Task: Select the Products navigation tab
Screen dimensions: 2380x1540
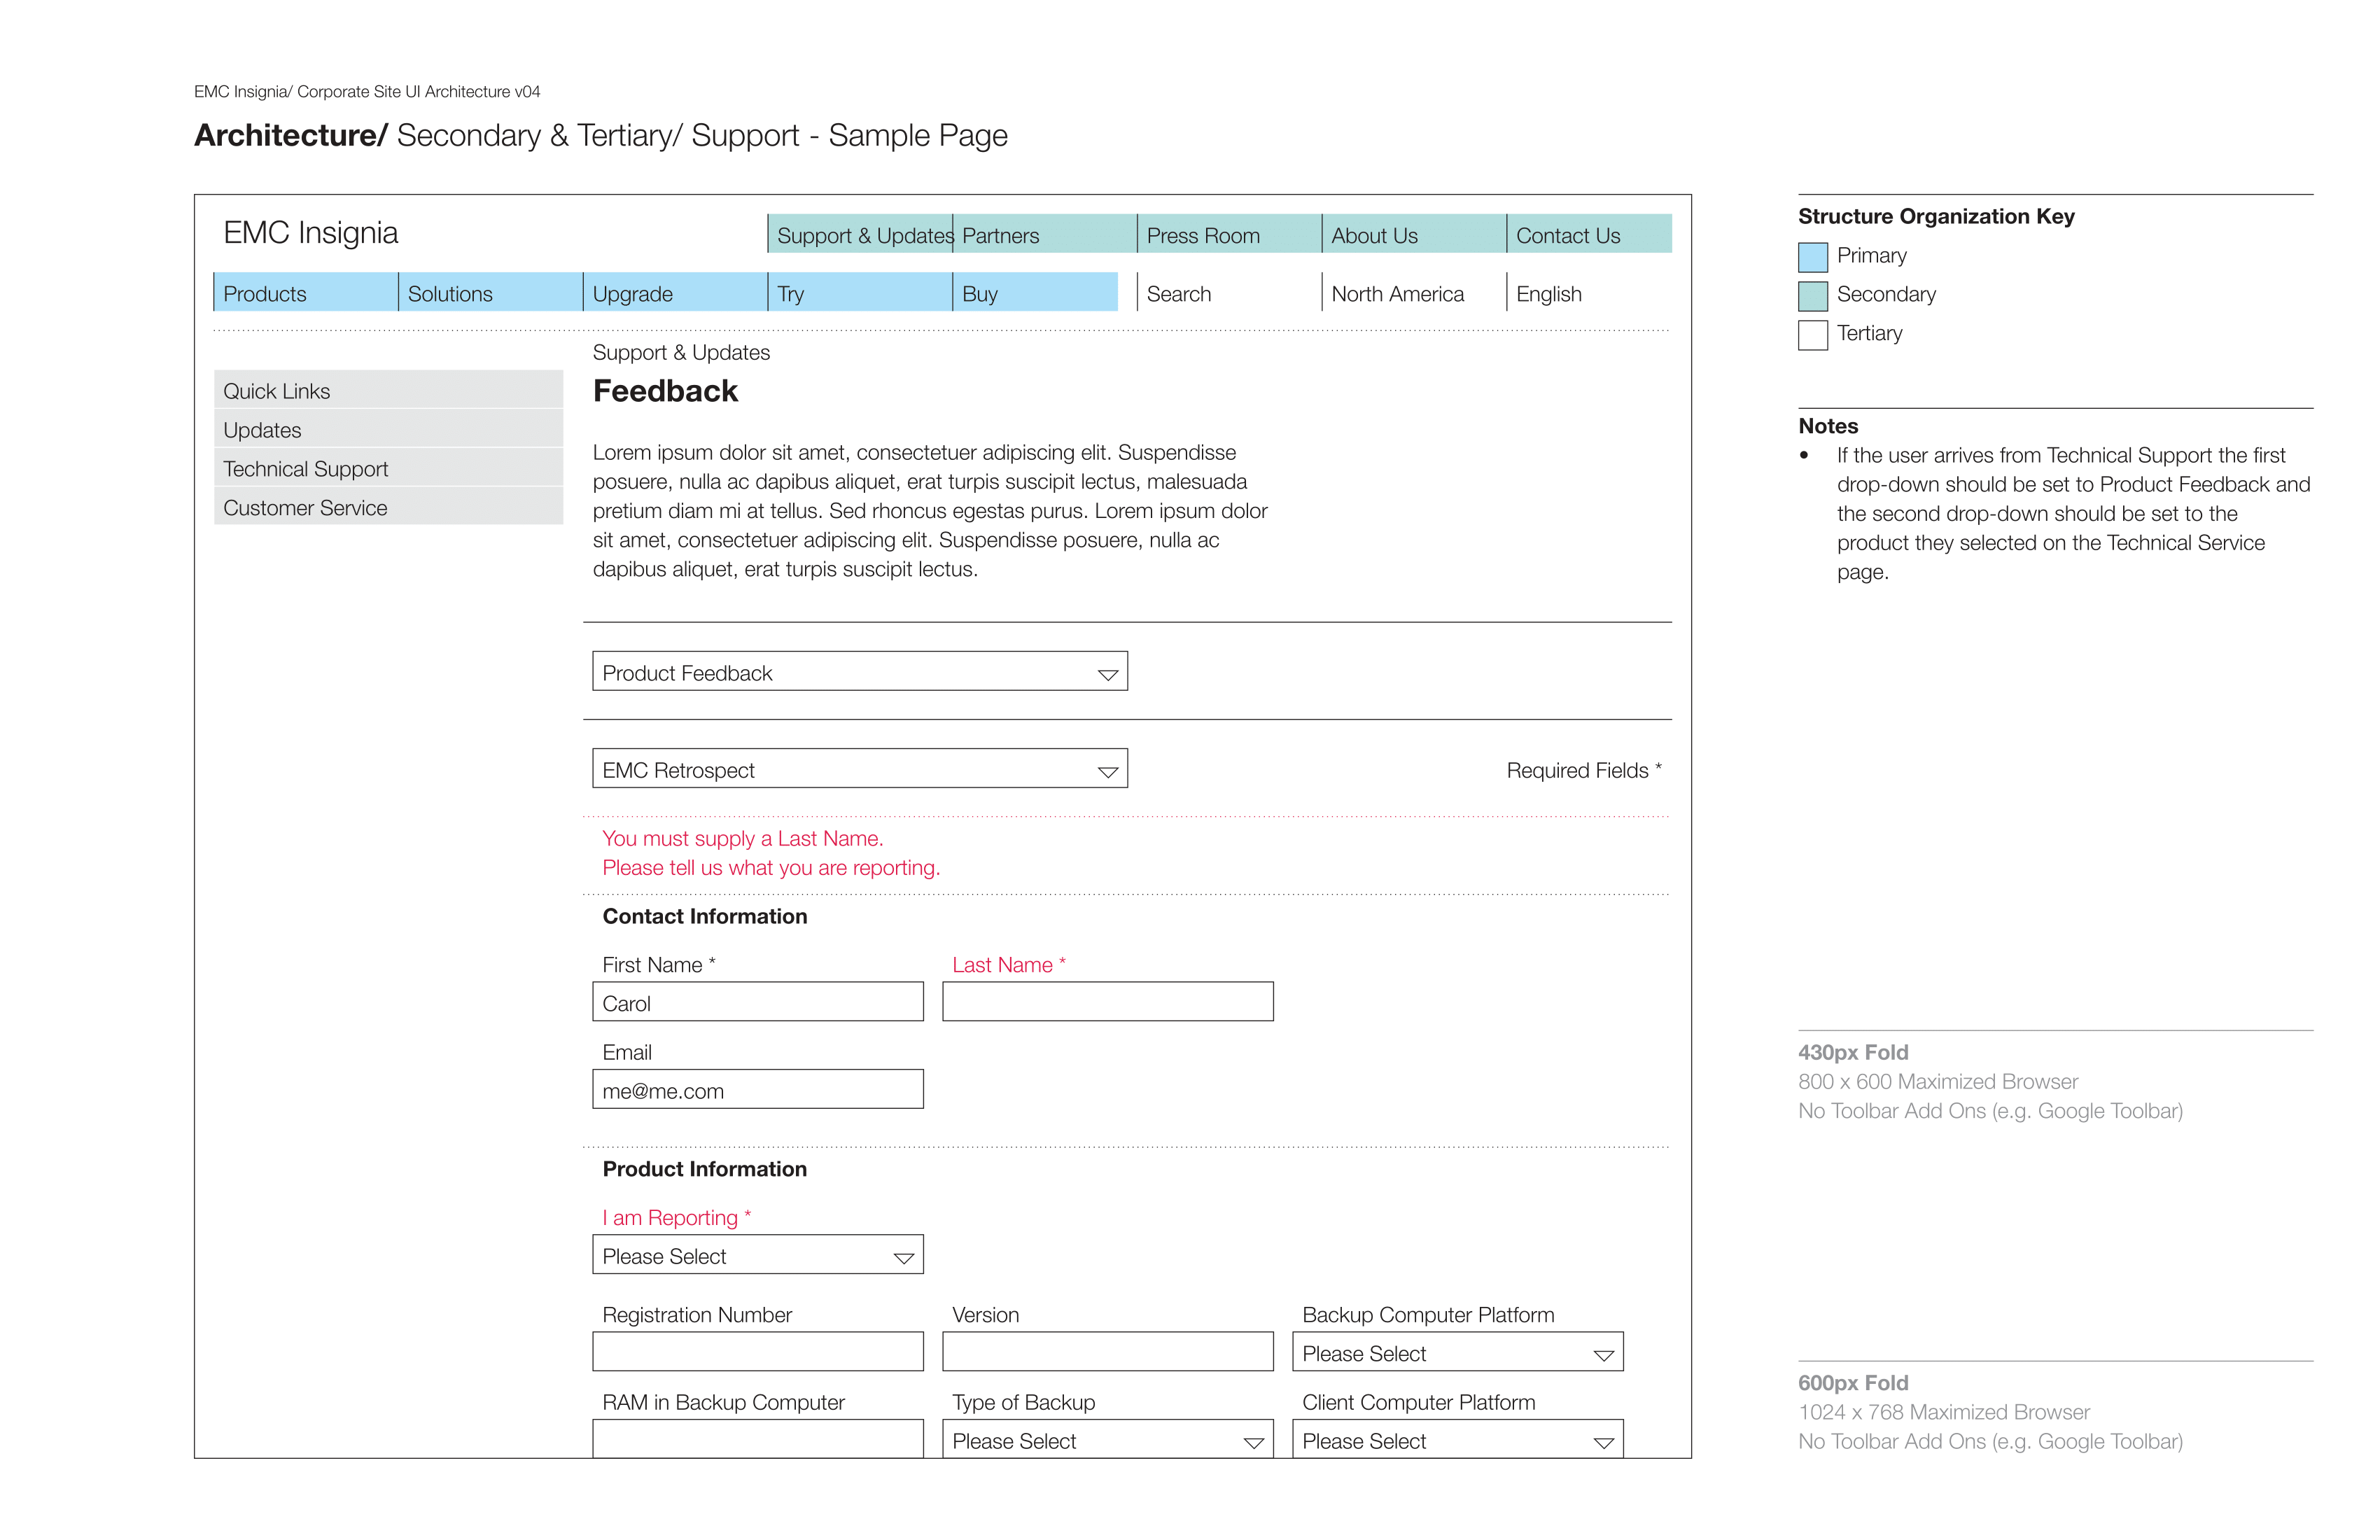Action: [306, 292]
